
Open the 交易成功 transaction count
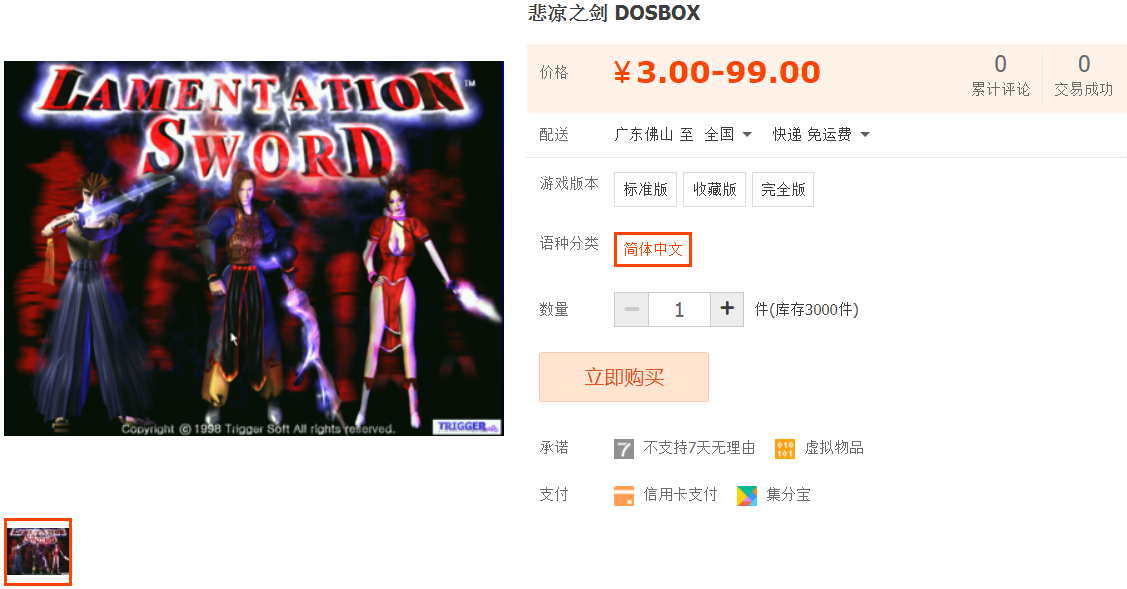pos(1084,76)
